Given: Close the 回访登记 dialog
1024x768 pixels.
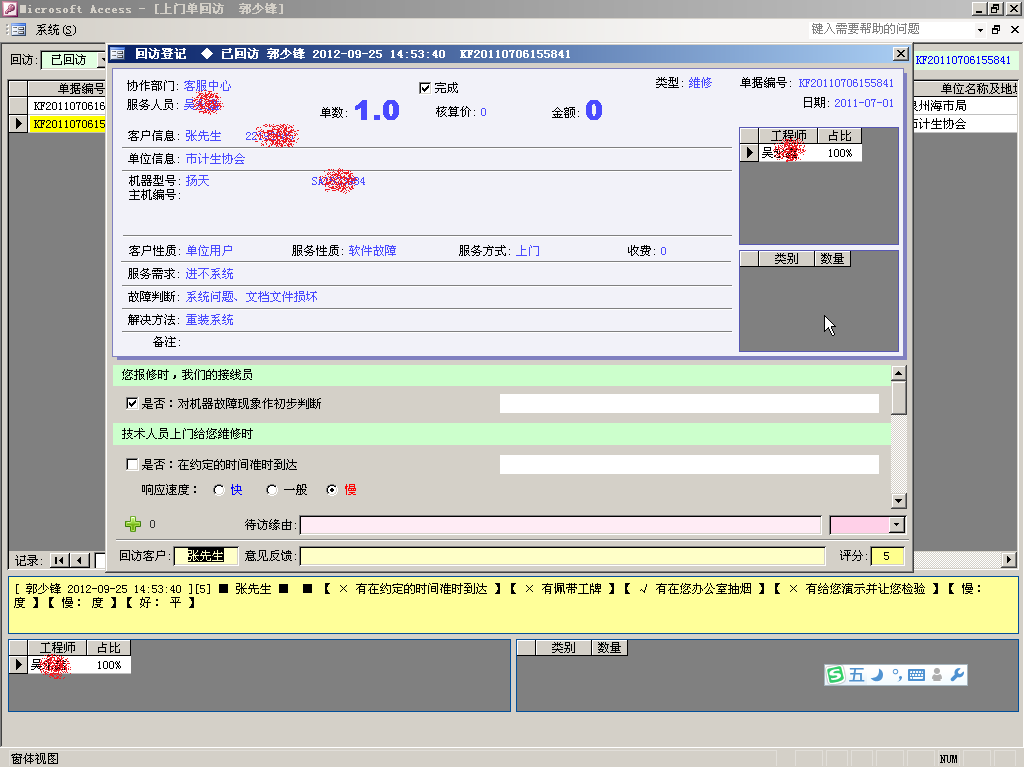Looking at the screenshot, I should [x=900, y=54].
